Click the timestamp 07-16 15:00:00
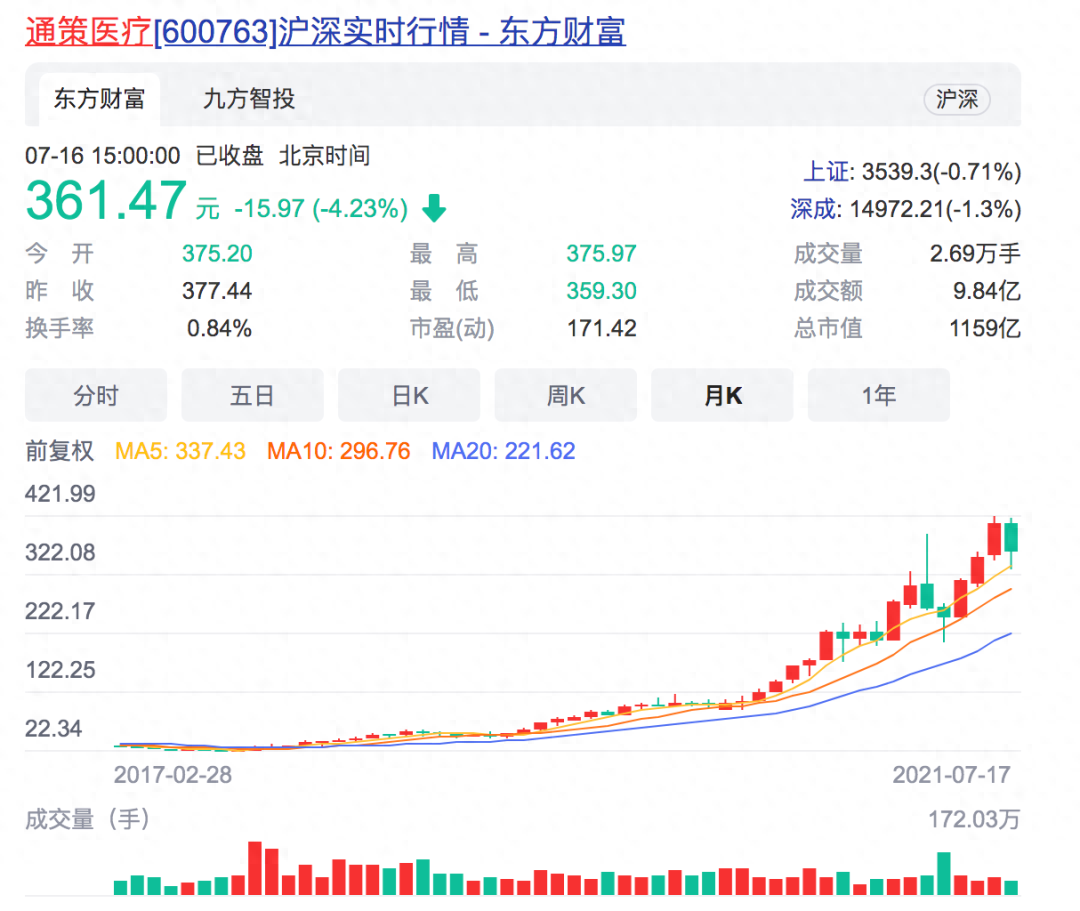 pyautogui.click(x=103, y=156)
